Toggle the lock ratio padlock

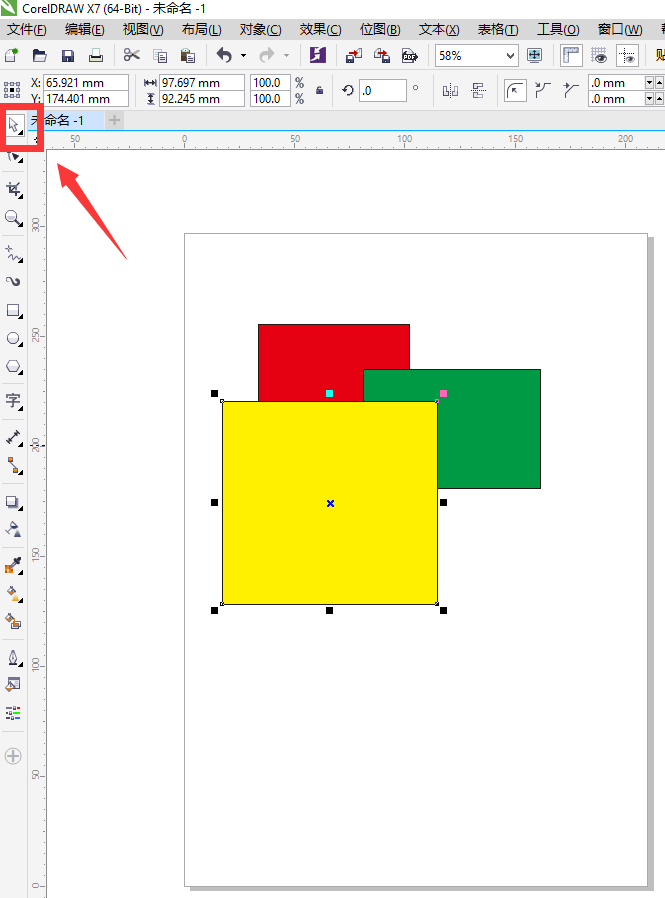320,90
